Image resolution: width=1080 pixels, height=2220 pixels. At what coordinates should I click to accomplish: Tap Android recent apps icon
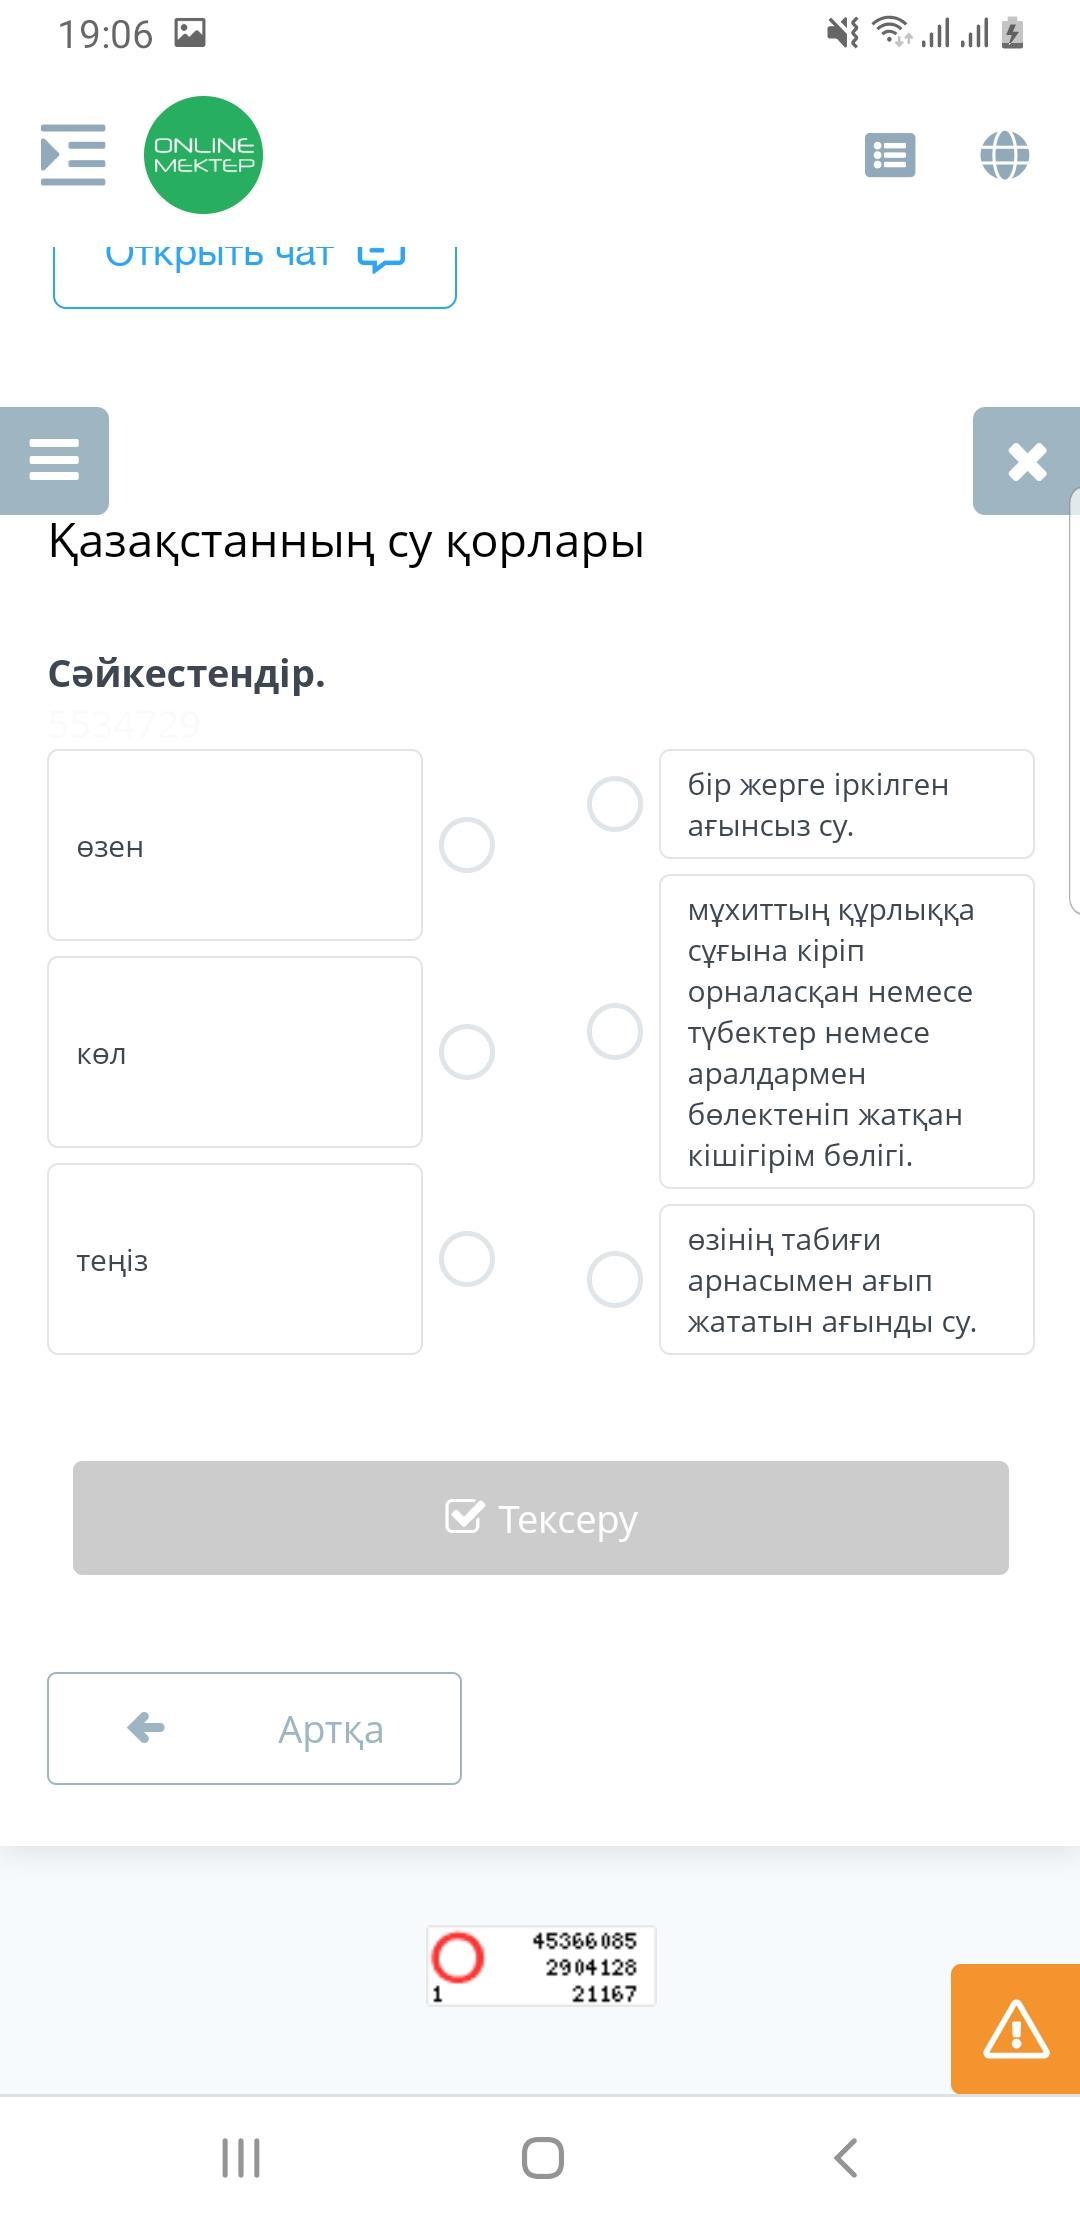(x=241, y=2158)
